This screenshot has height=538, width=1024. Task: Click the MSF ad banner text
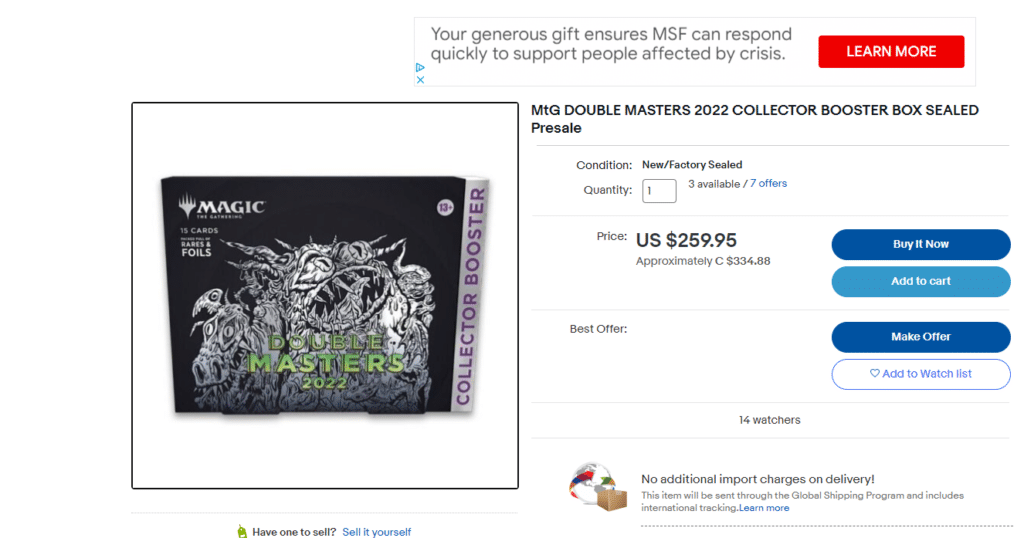(611, 44)
